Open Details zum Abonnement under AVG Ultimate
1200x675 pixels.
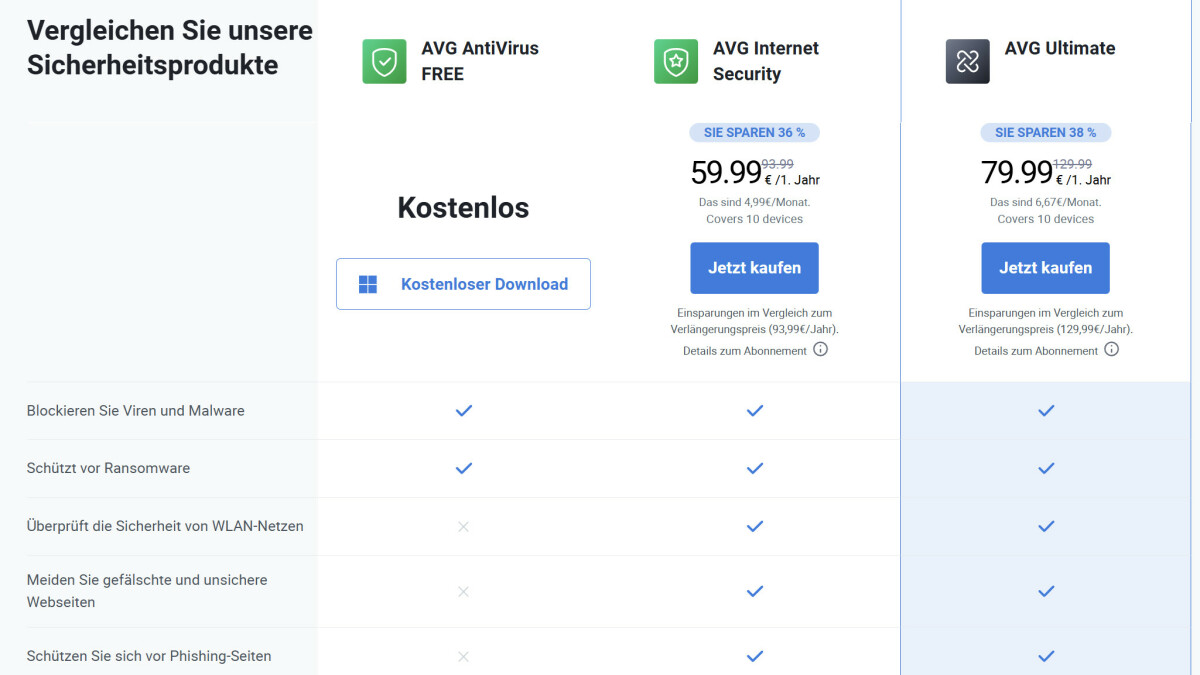1037,350
